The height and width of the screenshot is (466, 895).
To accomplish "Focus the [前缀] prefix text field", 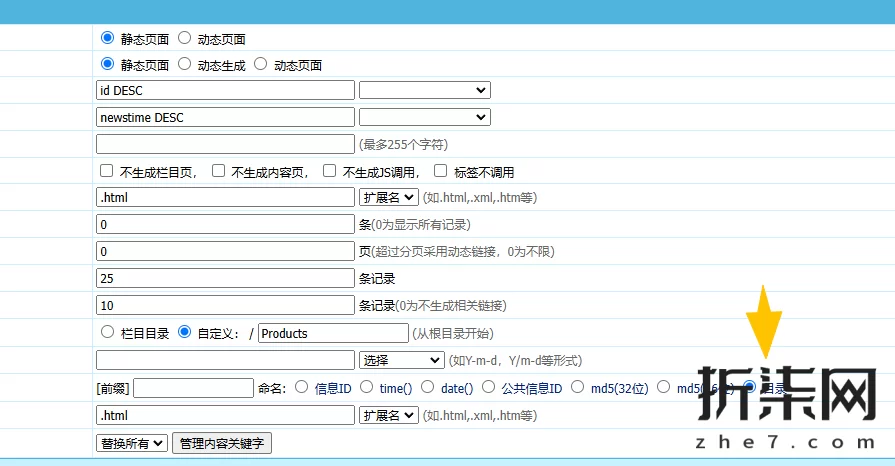I will 193,388.
